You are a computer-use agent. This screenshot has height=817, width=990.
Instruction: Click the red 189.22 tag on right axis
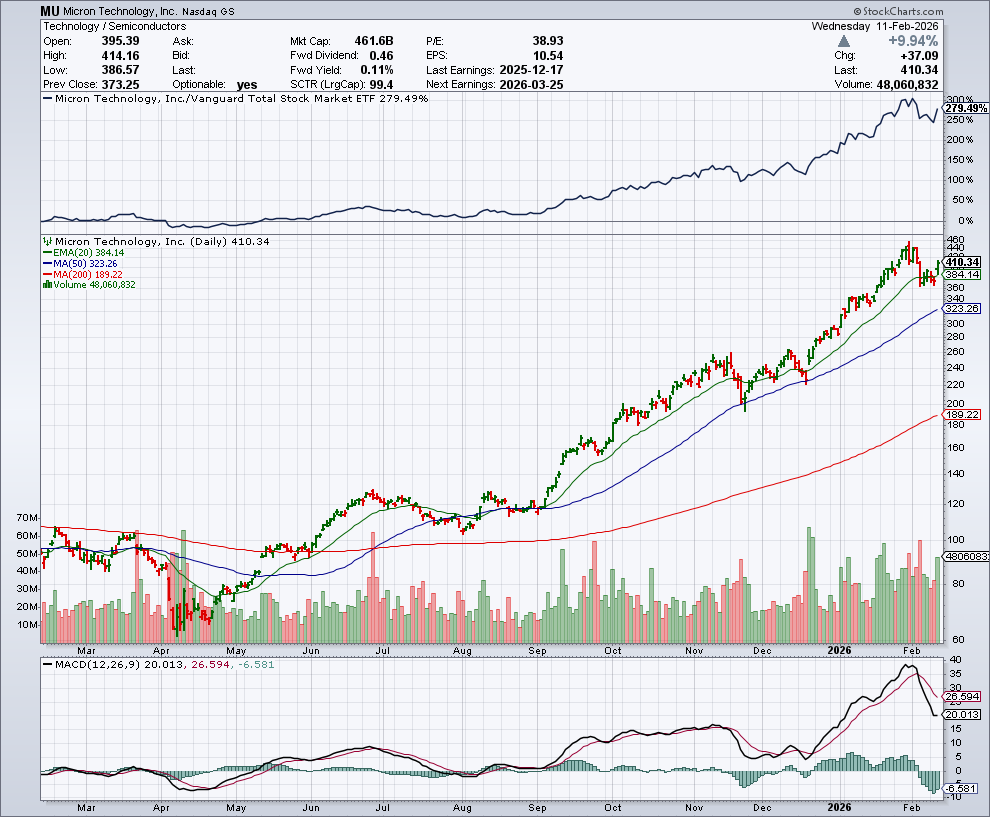click(x=962, y=415)
